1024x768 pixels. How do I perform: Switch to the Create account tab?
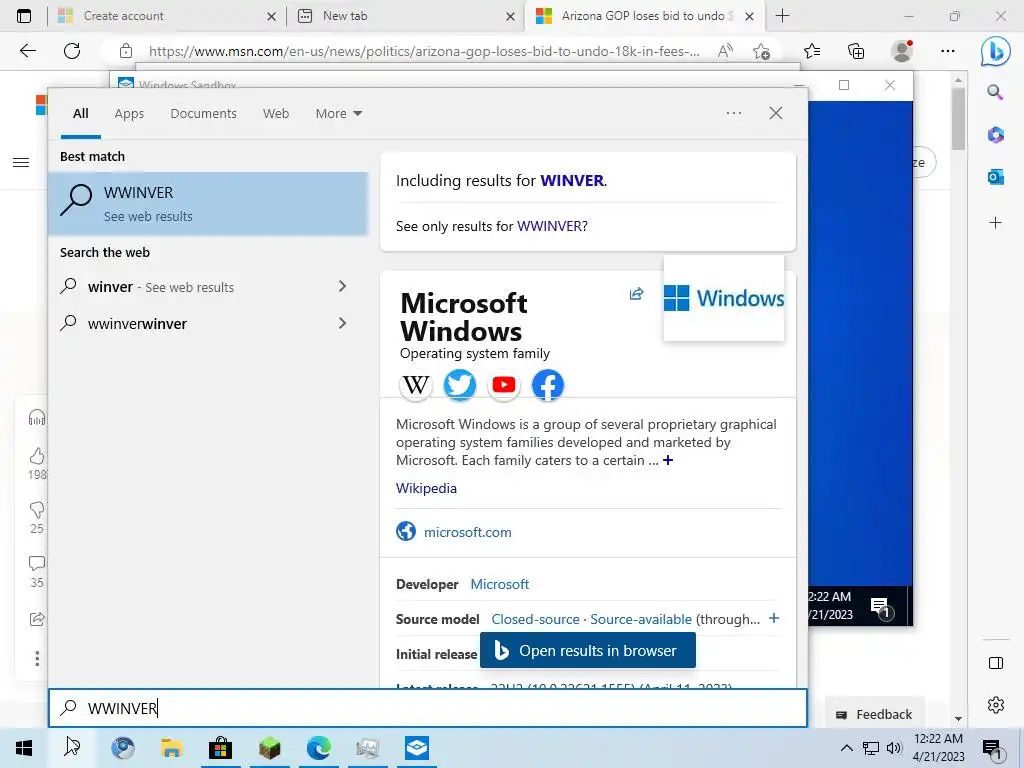tap(167, 16)
